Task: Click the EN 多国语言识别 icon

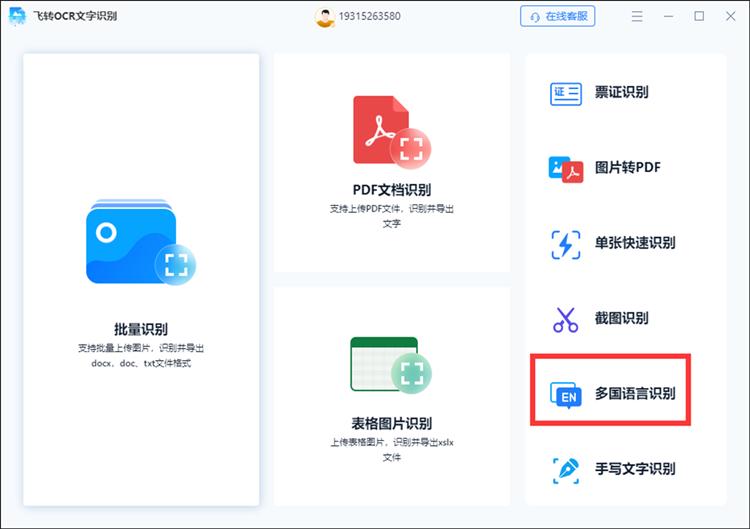Action: pos(565,395)
